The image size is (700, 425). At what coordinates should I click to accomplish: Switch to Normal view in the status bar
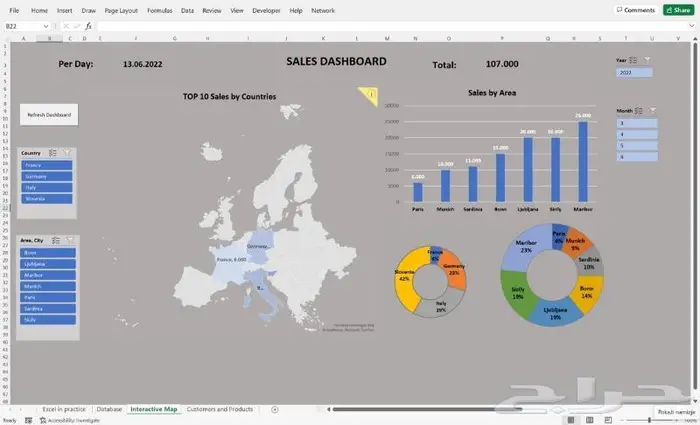(571, 420)
